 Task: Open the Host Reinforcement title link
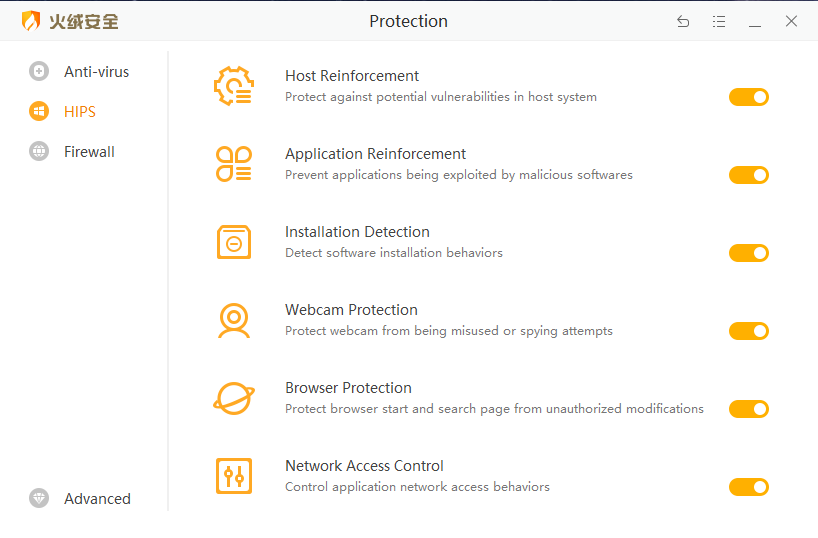tap(352, 76)
